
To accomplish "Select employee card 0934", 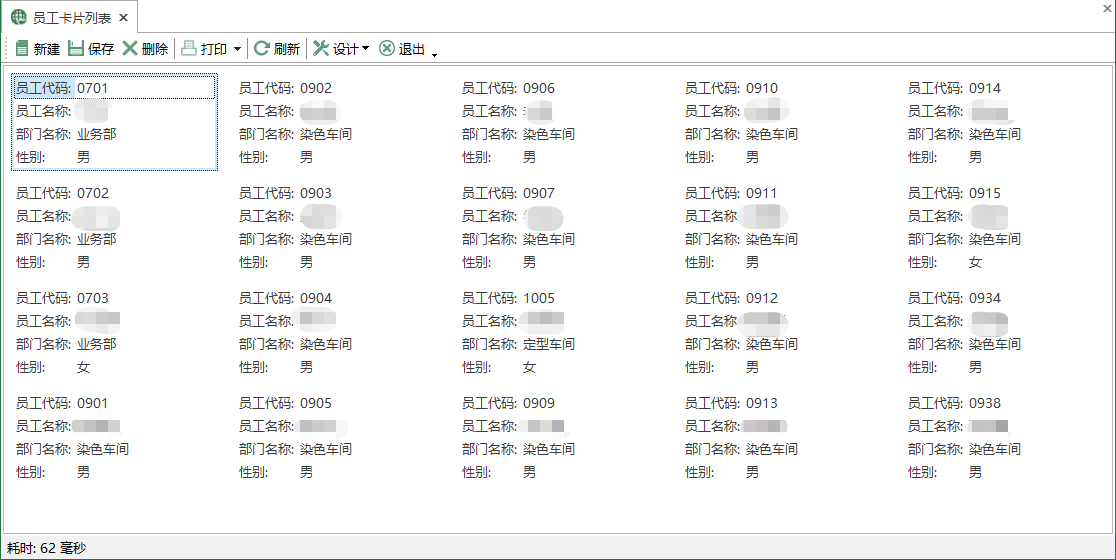I will (x=1006, y=332).
